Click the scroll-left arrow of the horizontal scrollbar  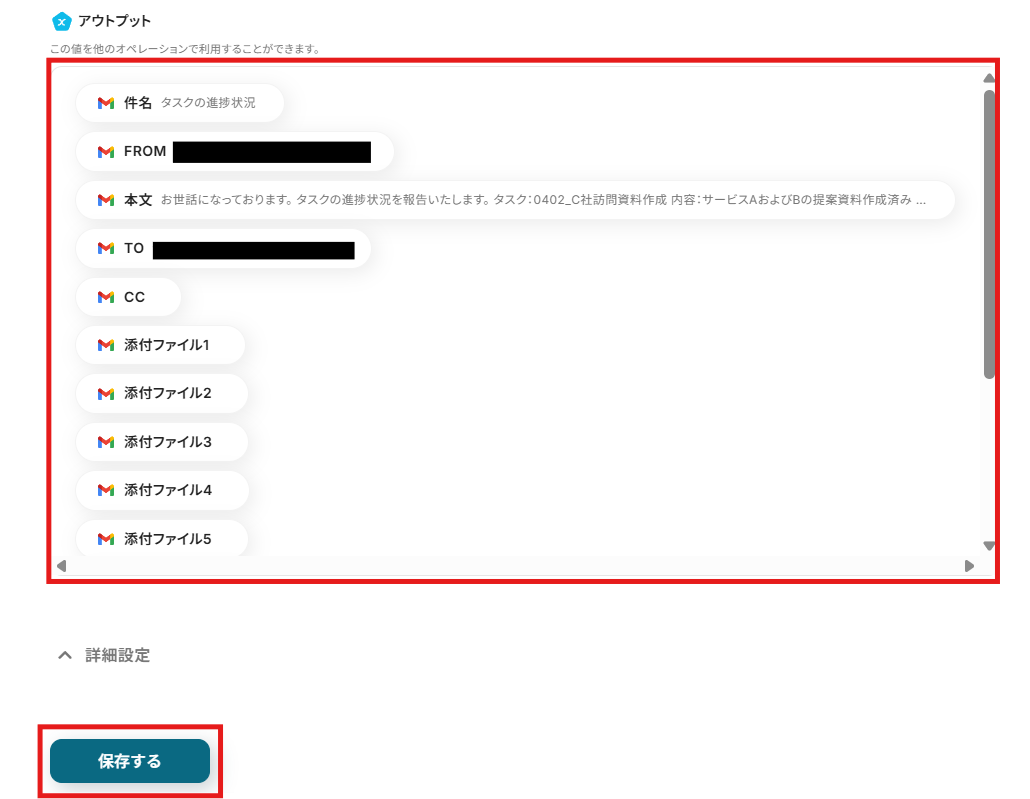[x=62, y=566]
